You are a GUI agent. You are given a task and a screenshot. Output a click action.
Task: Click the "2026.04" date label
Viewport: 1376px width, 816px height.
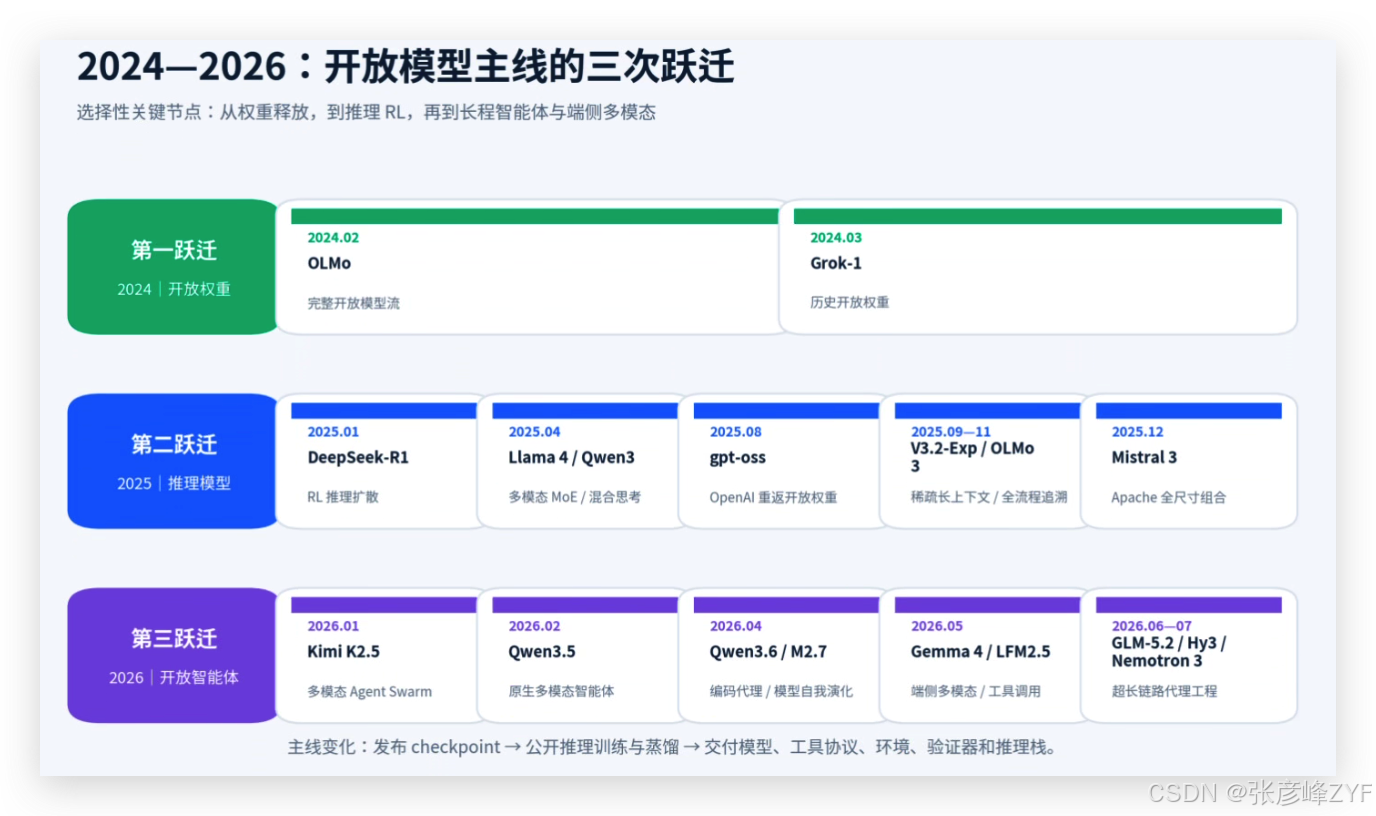[736, 626]
